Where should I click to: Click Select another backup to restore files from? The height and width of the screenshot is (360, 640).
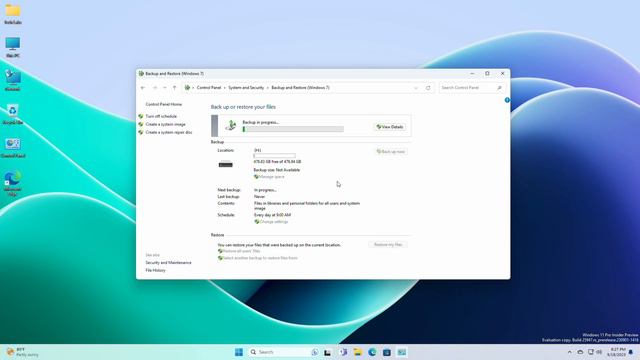pyautogui.click(x=260, y=258)
